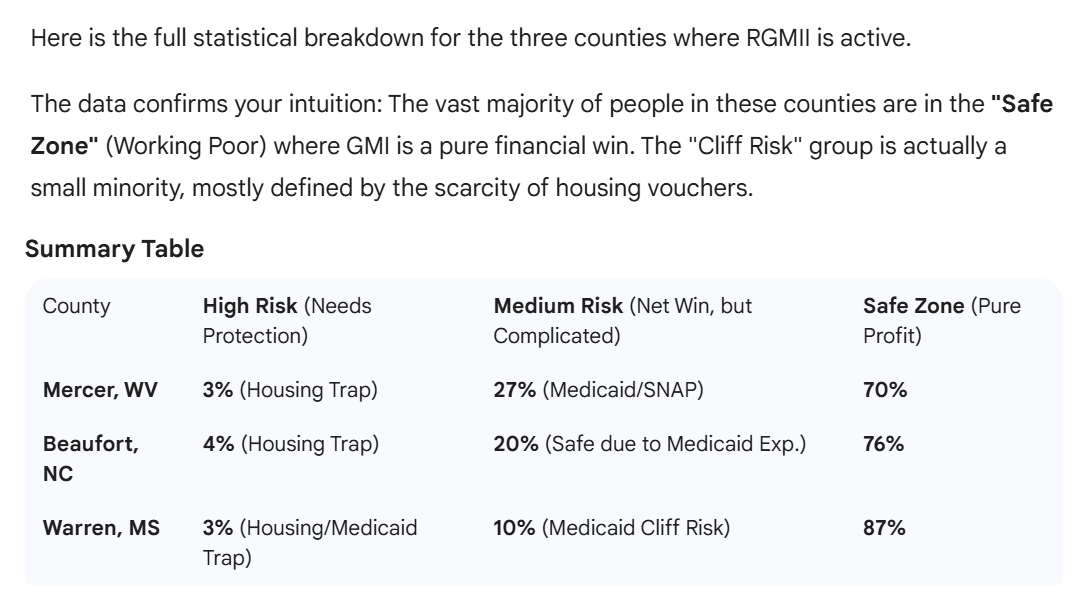The height and width of the screenshot is (604, 1081).
Task: Click the 20% (Safe due to Medicaid Exp.) cell
Action: (650, 443)
